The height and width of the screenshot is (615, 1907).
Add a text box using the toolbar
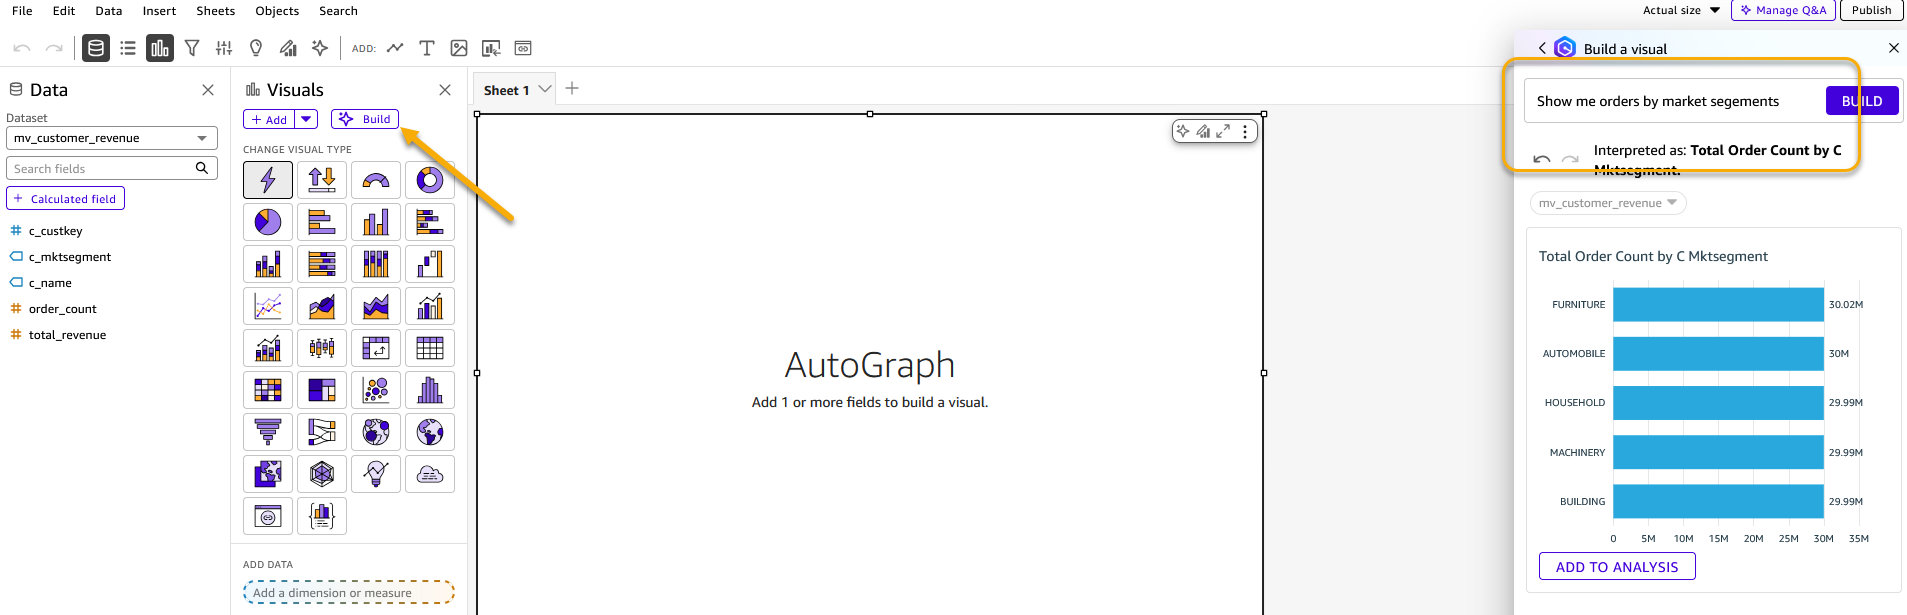tap(426, 47)
